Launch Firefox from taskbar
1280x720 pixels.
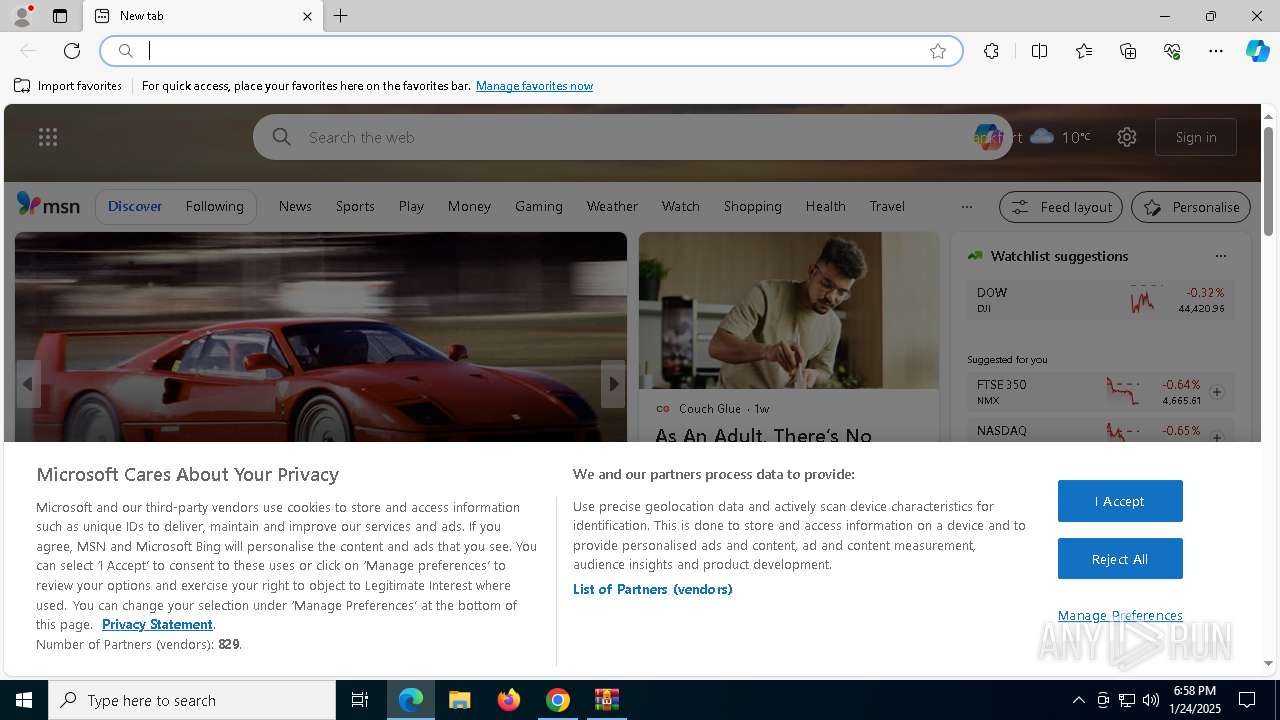[x=508, y=700]
